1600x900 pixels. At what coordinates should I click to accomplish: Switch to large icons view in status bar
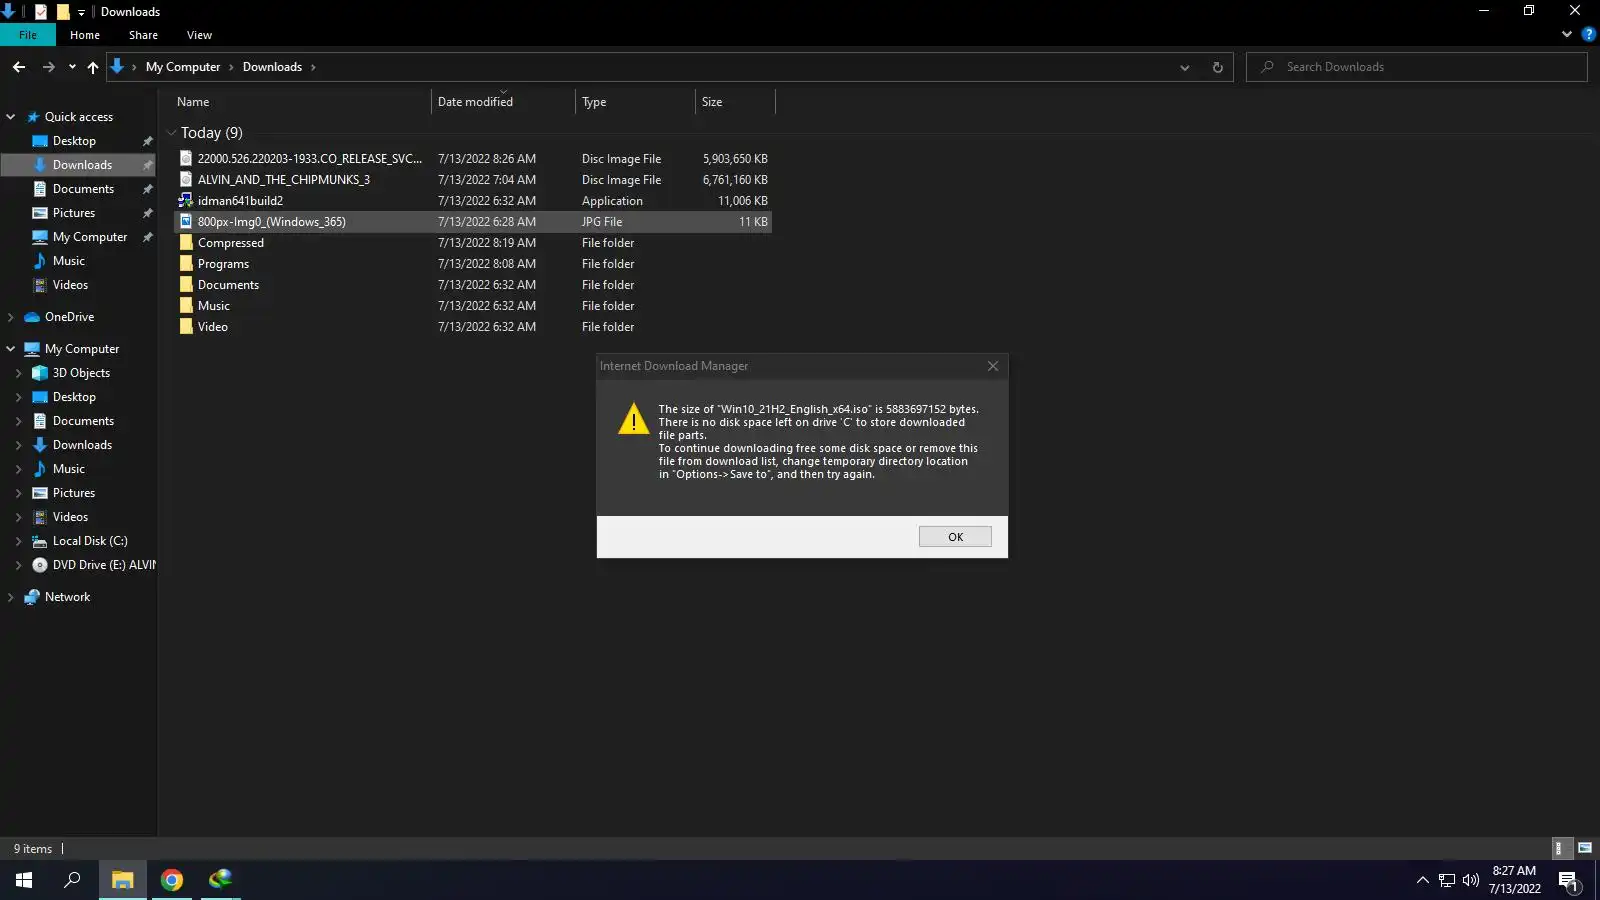[1585, 848]
